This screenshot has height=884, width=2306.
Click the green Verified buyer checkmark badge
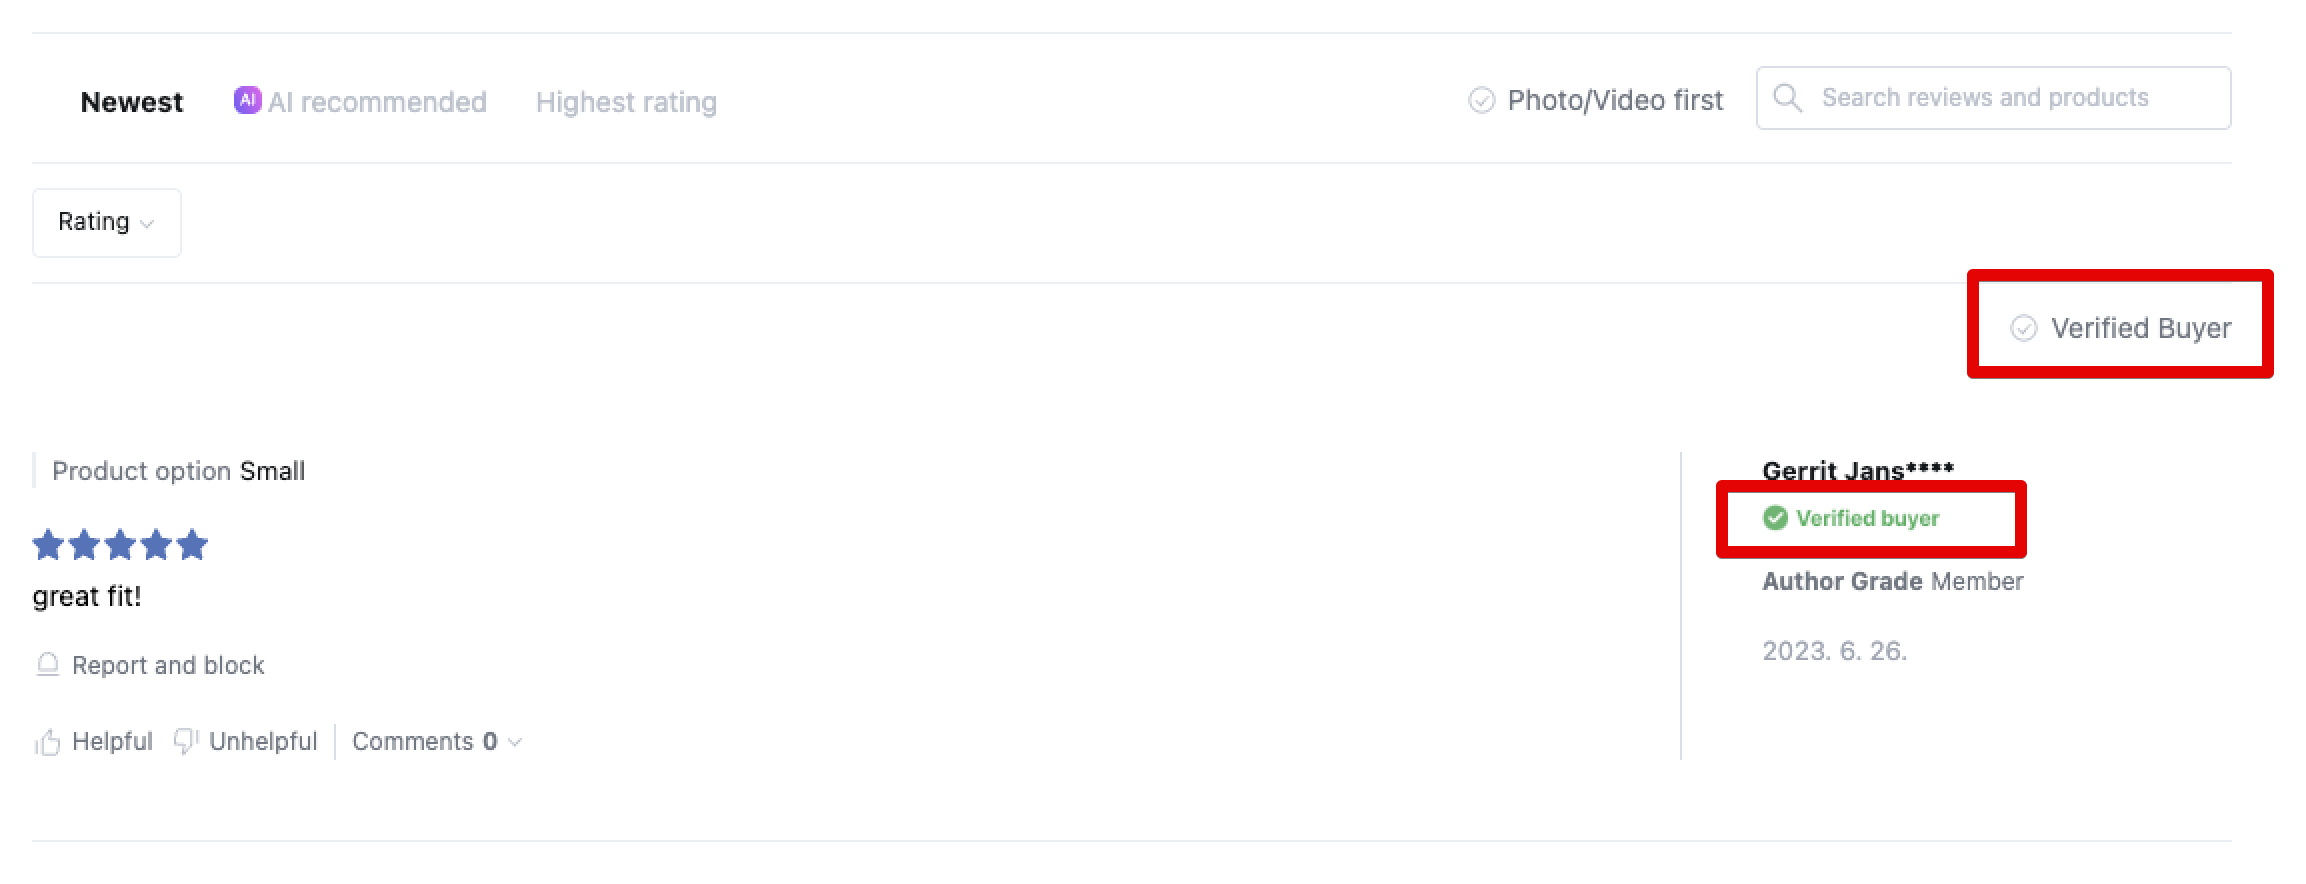pyautogui.click(x=1775, y=518)
